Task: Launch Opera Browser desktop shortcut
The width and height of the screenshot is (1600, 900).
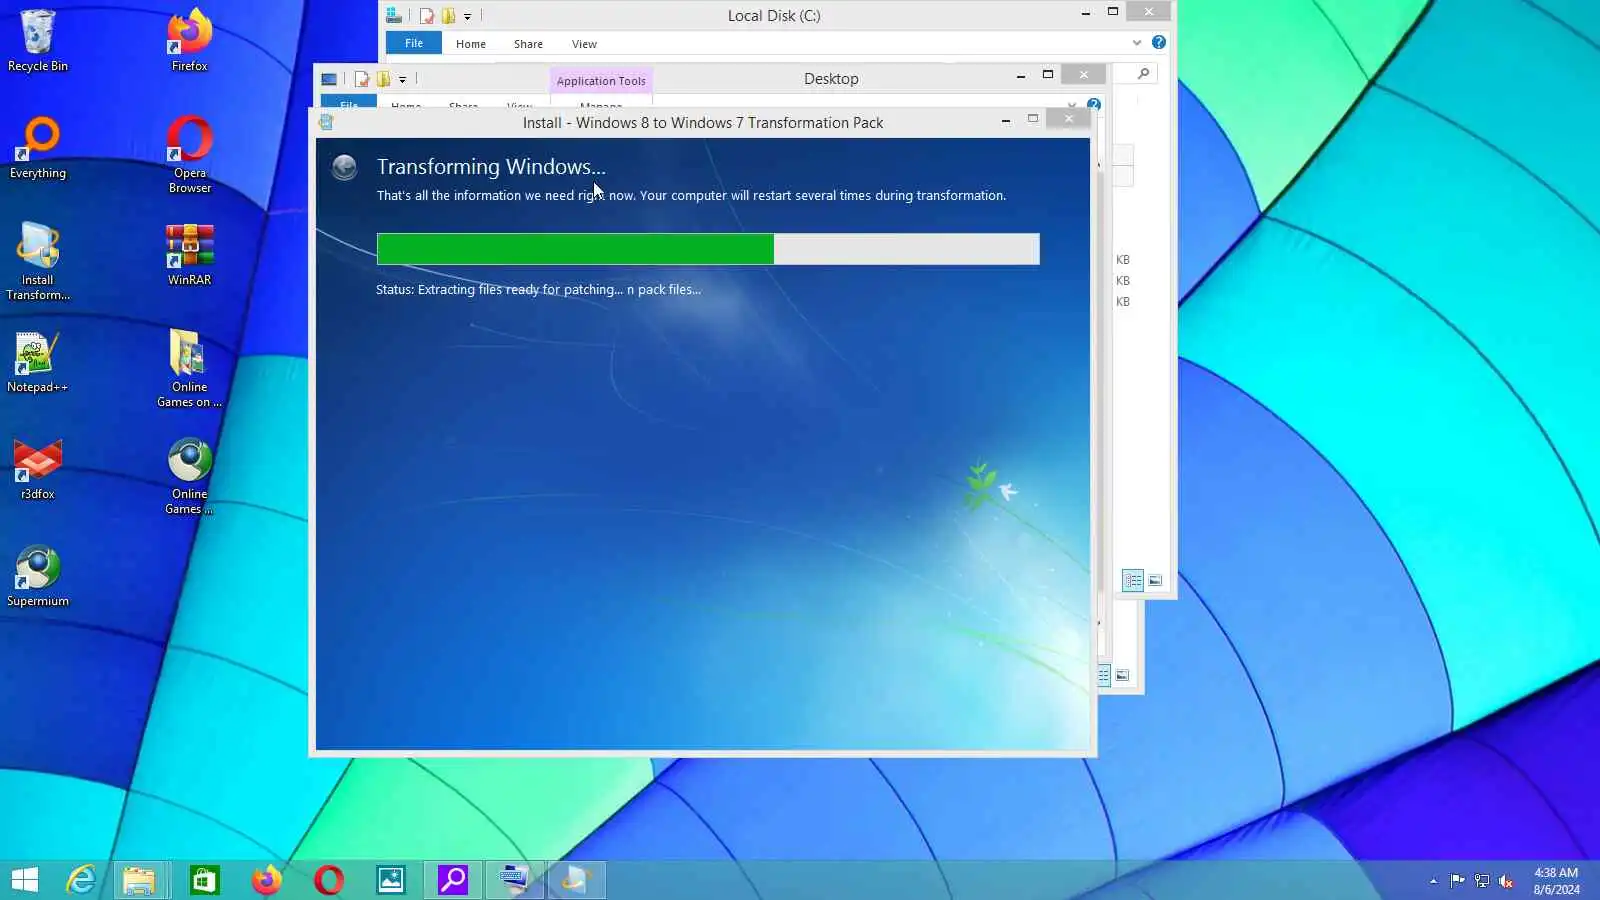Action: [189, 154]
